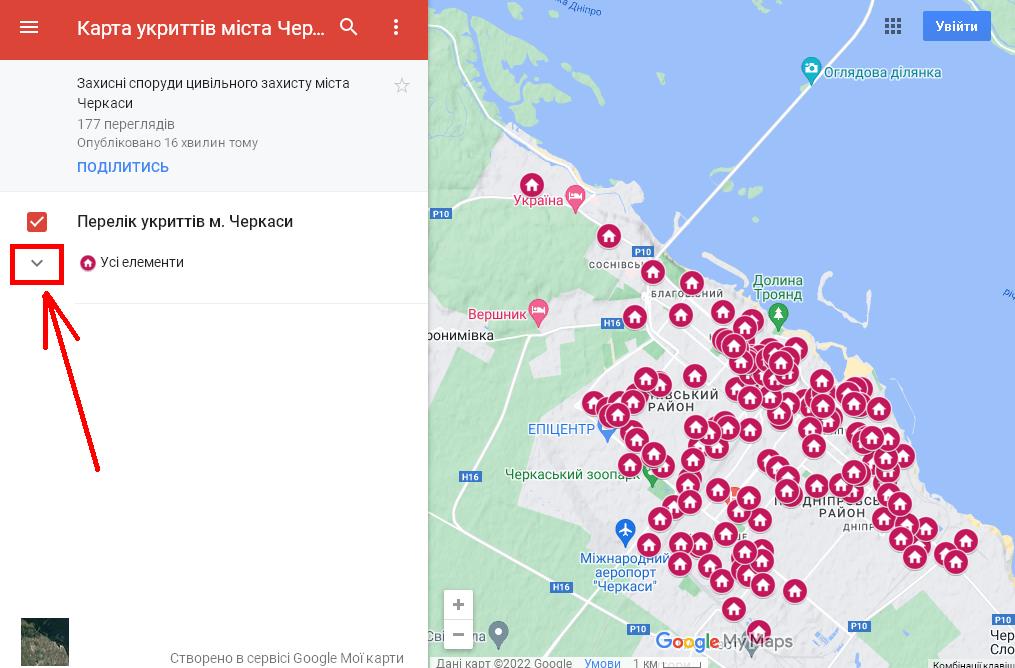Image resolution: width=1015 pixels, height=668 pixels.
Task: Click the Увійти sign-in button
Action: (956, 27)
